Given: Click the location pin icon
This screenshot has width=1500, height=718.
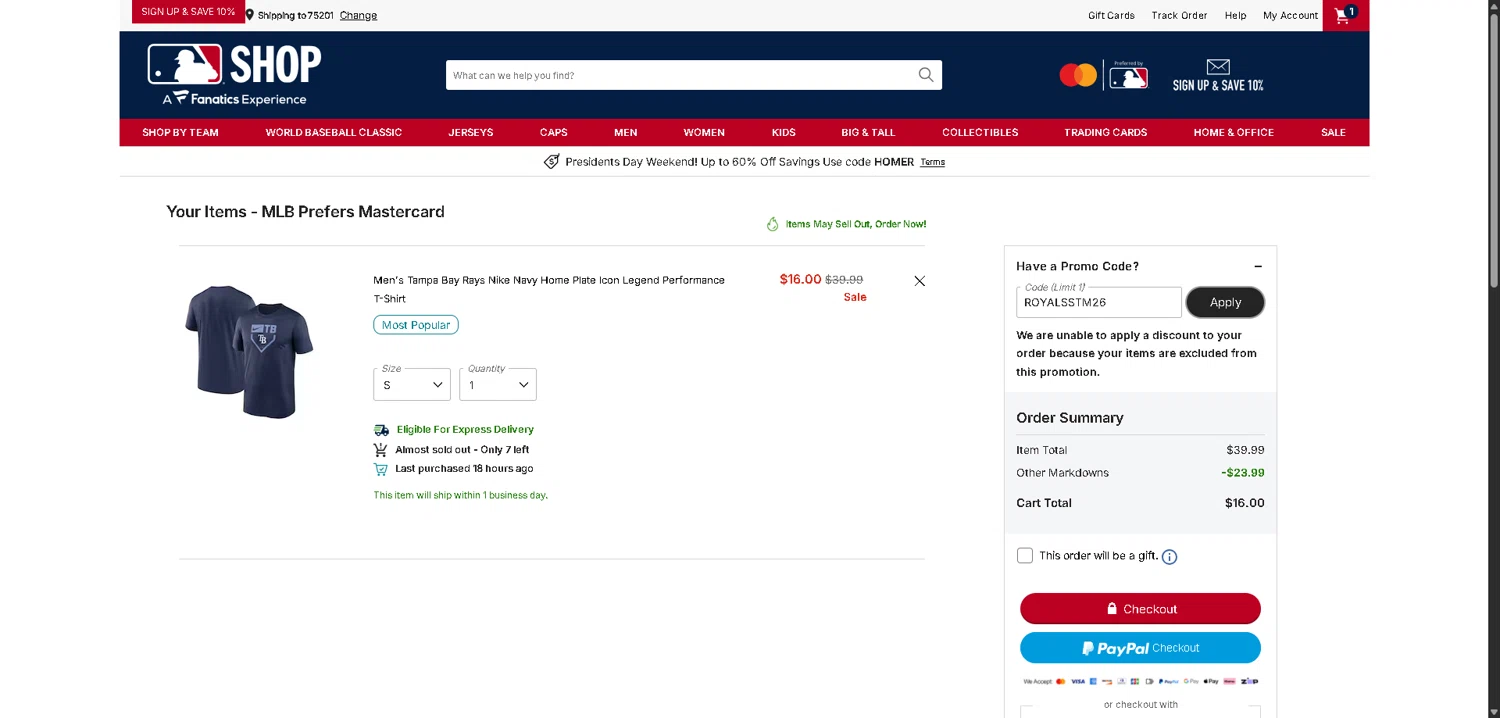Looking at the screenshot, I should (x=250, y=15).
